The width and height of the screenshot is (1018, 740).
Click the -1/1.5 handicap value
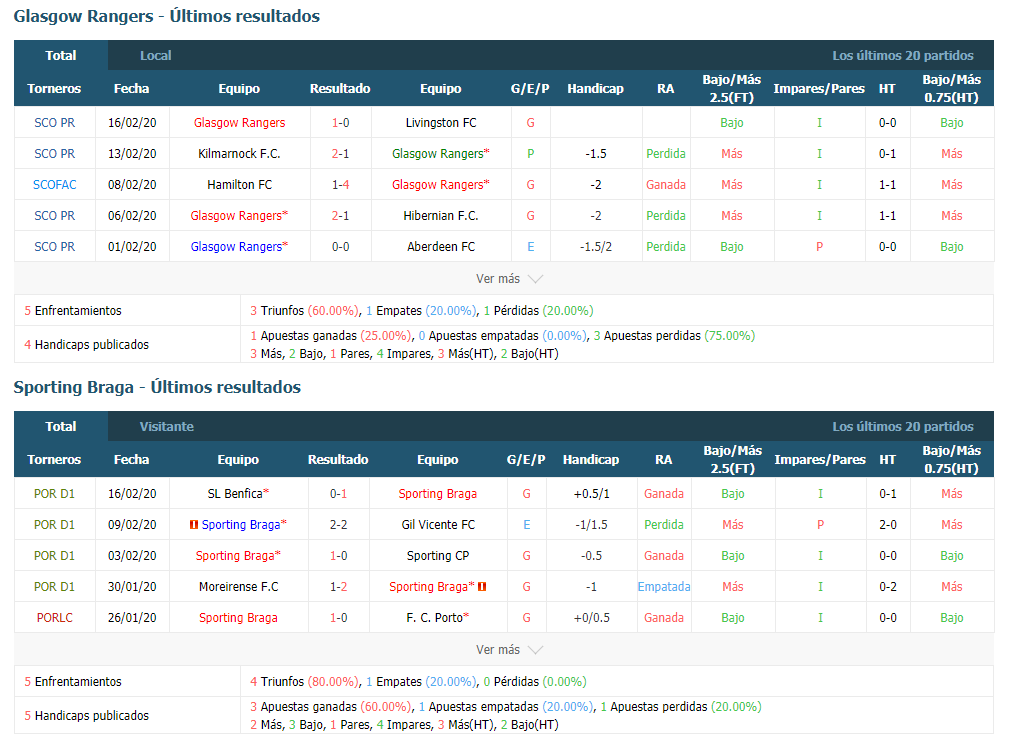point(591,525)
